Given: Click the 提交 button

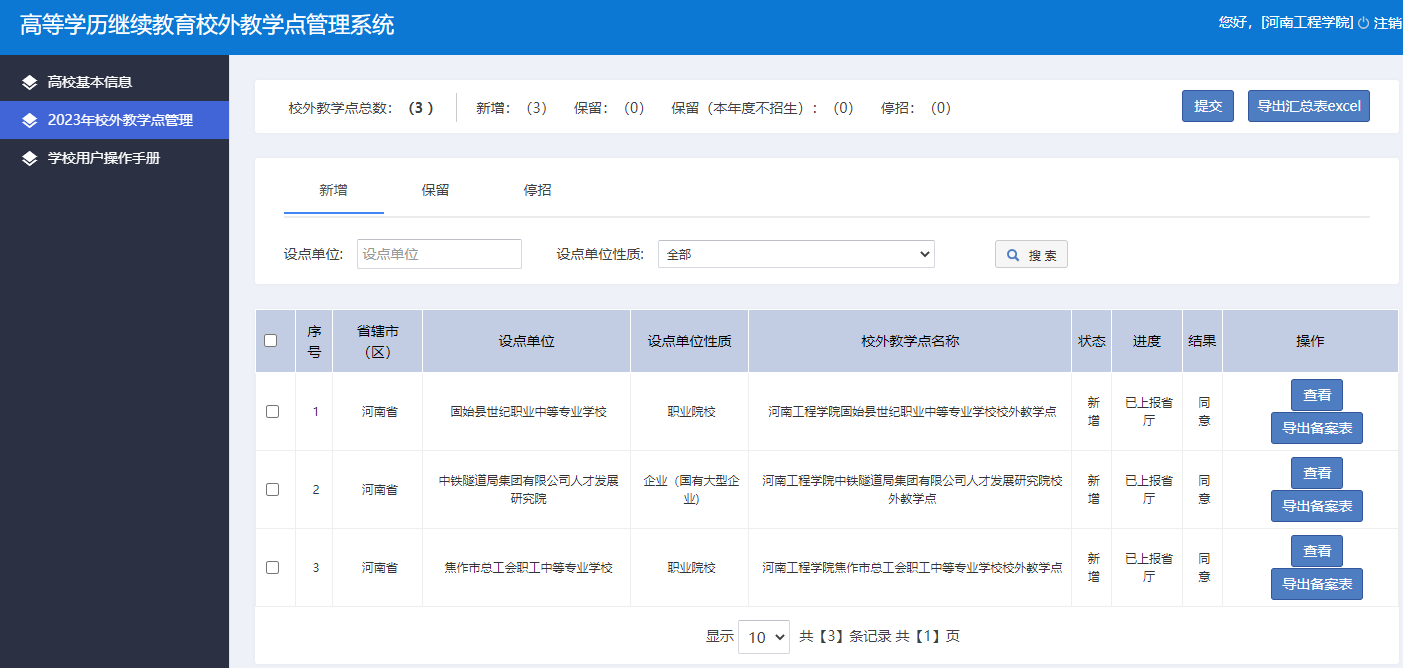Looking at the screenshot, I should [x=1207, y=106].
